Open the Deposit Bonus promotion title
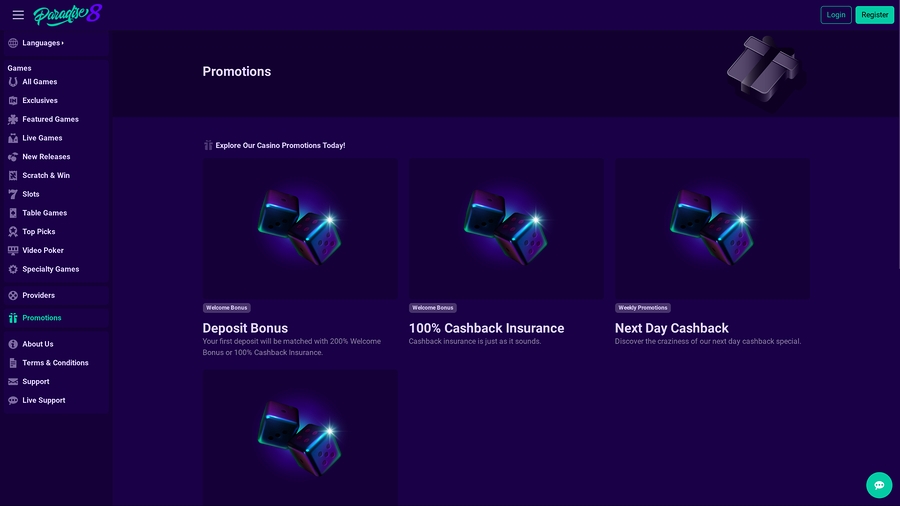This screenshot has width=900, height=506. click(245, 328)
